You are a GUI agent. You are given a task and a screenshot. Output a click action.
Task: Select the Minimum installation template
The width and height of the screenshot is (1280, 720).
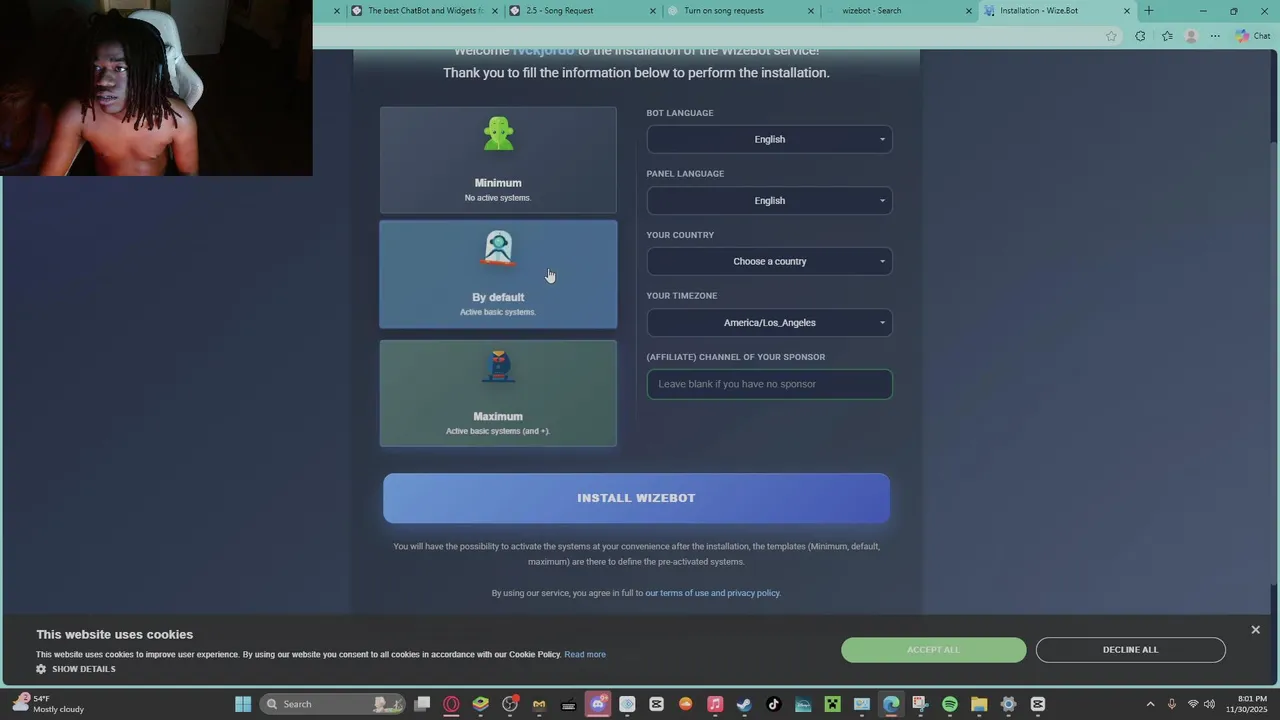(x=498, y=160)
